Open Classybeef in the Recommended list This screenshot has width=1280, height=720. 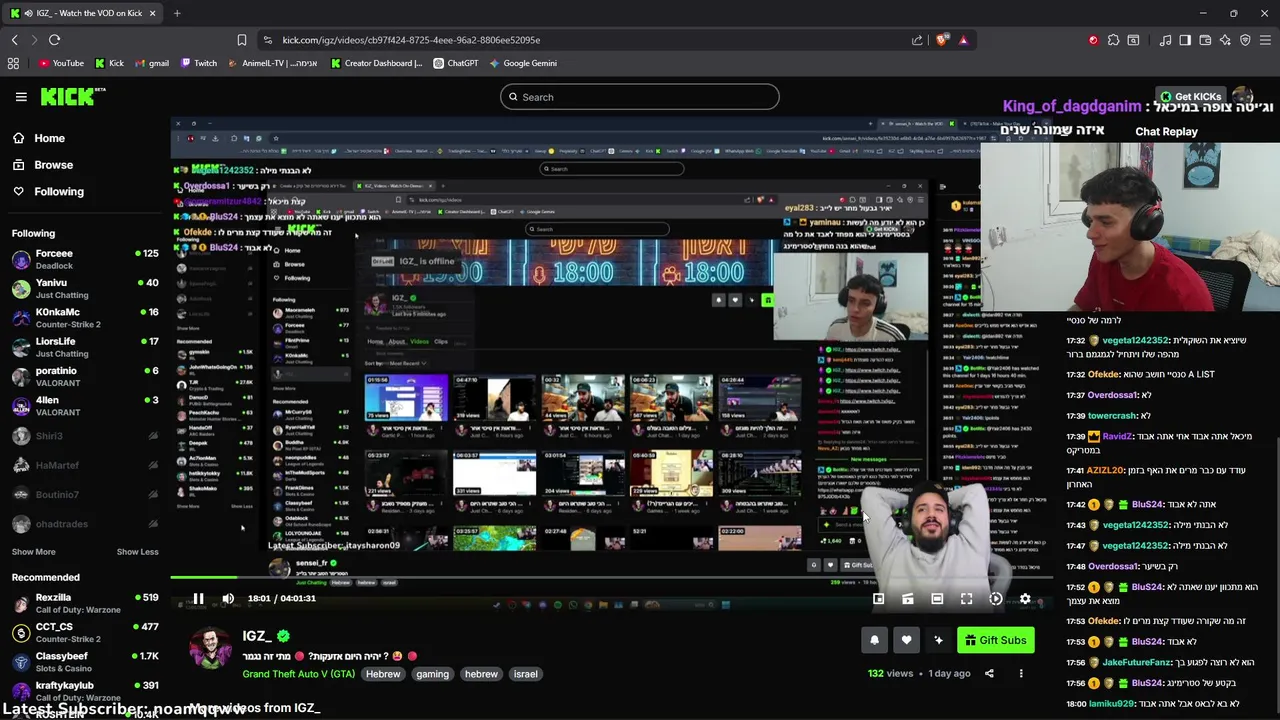pos(84,661)
